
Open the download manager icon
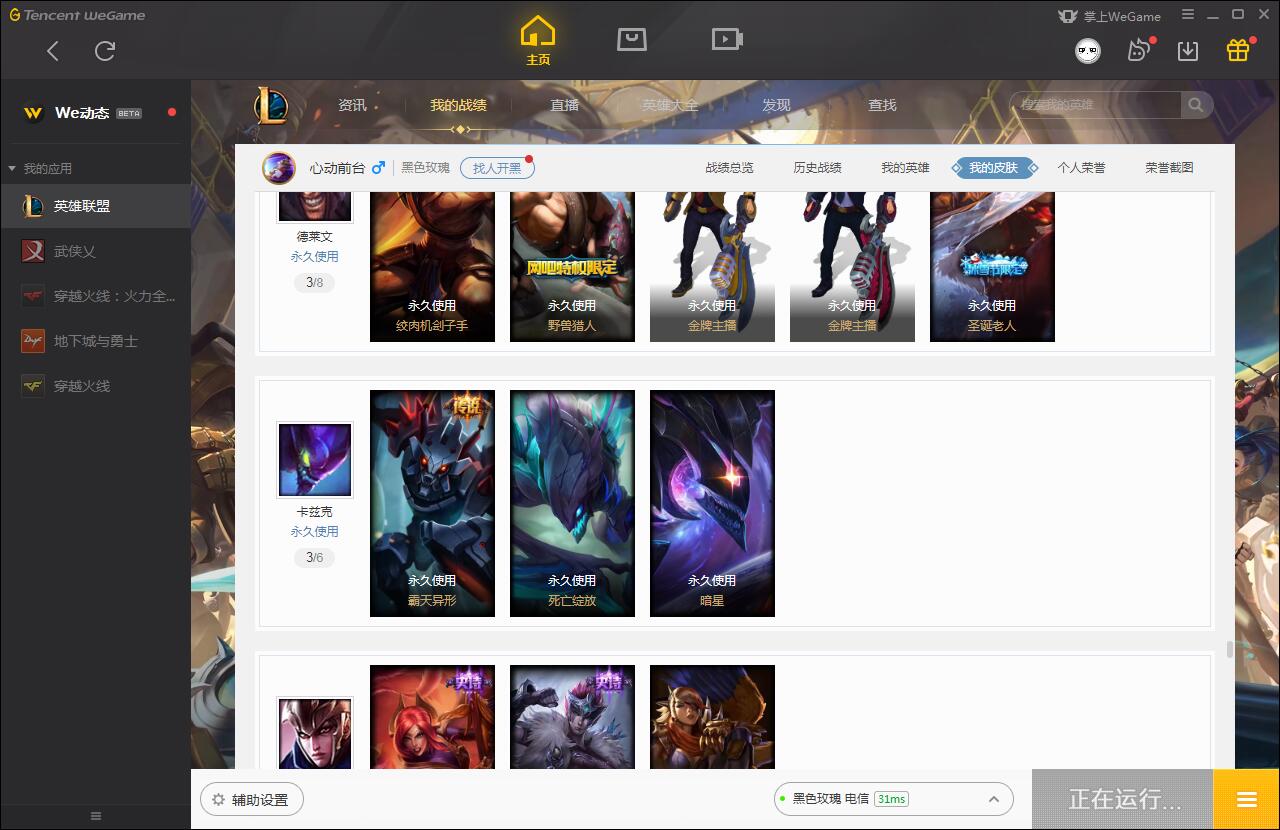pyautogui.click(x=1188, y=51)
